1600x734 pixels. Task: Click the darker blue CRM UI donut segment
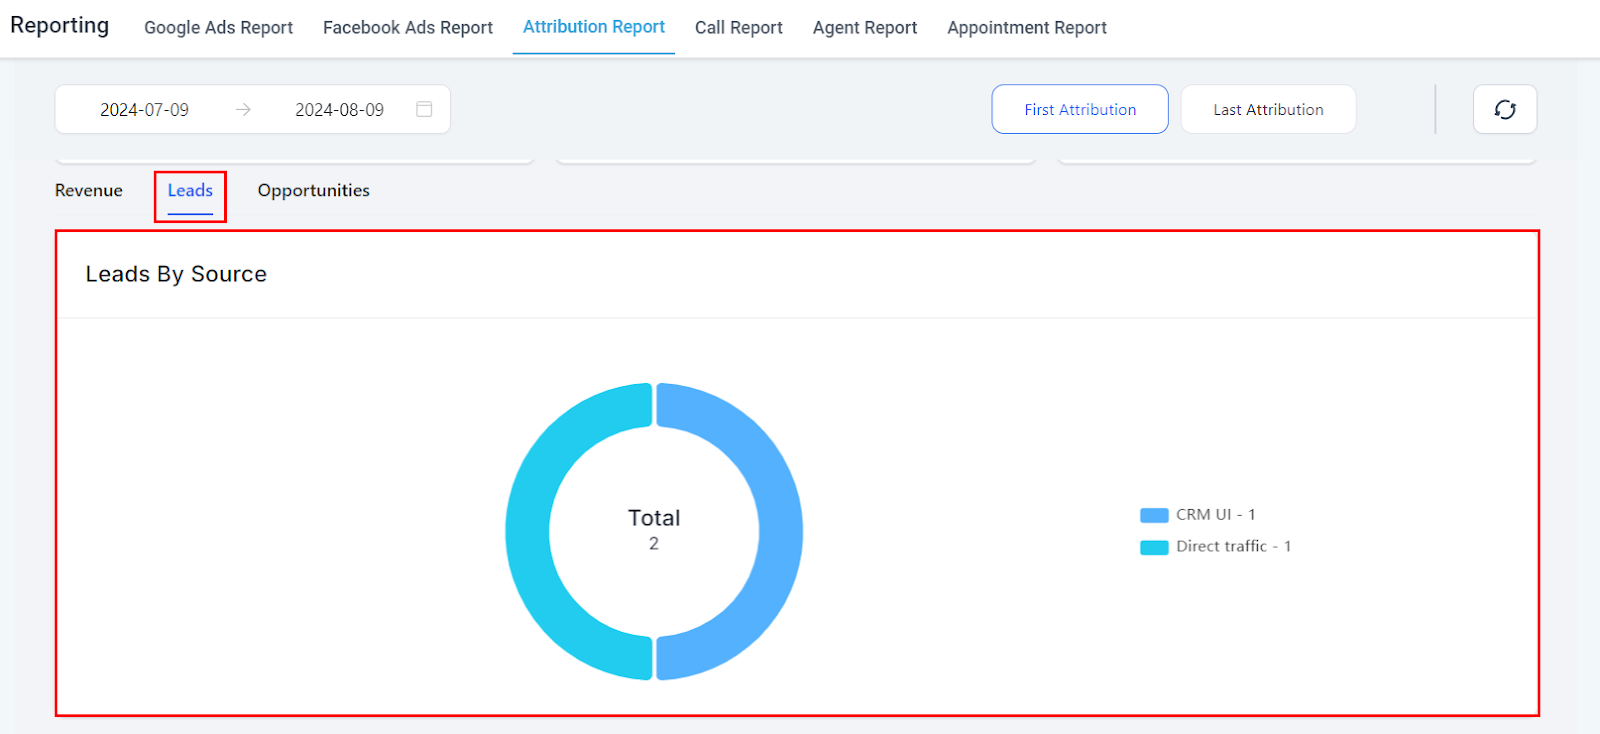click(x=781, y=532)
